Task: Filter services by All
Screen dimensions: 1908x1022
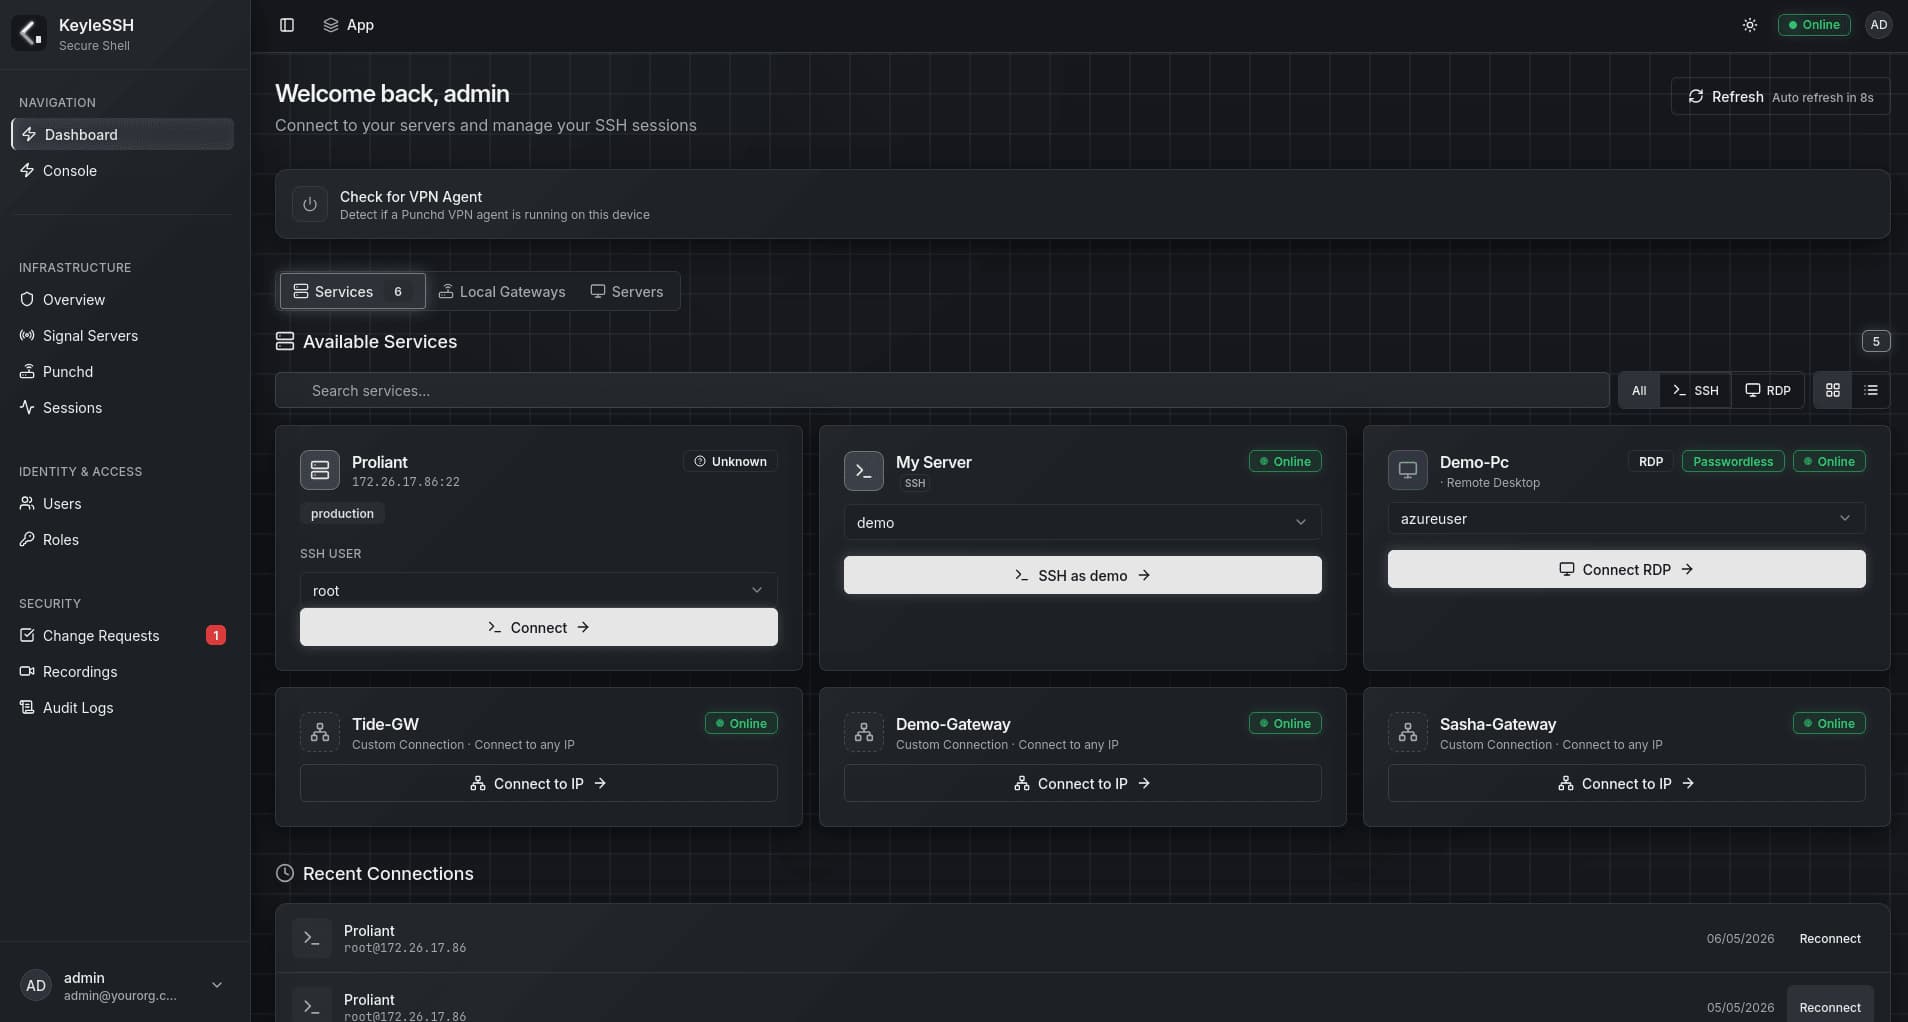Action: point(1639,390)
